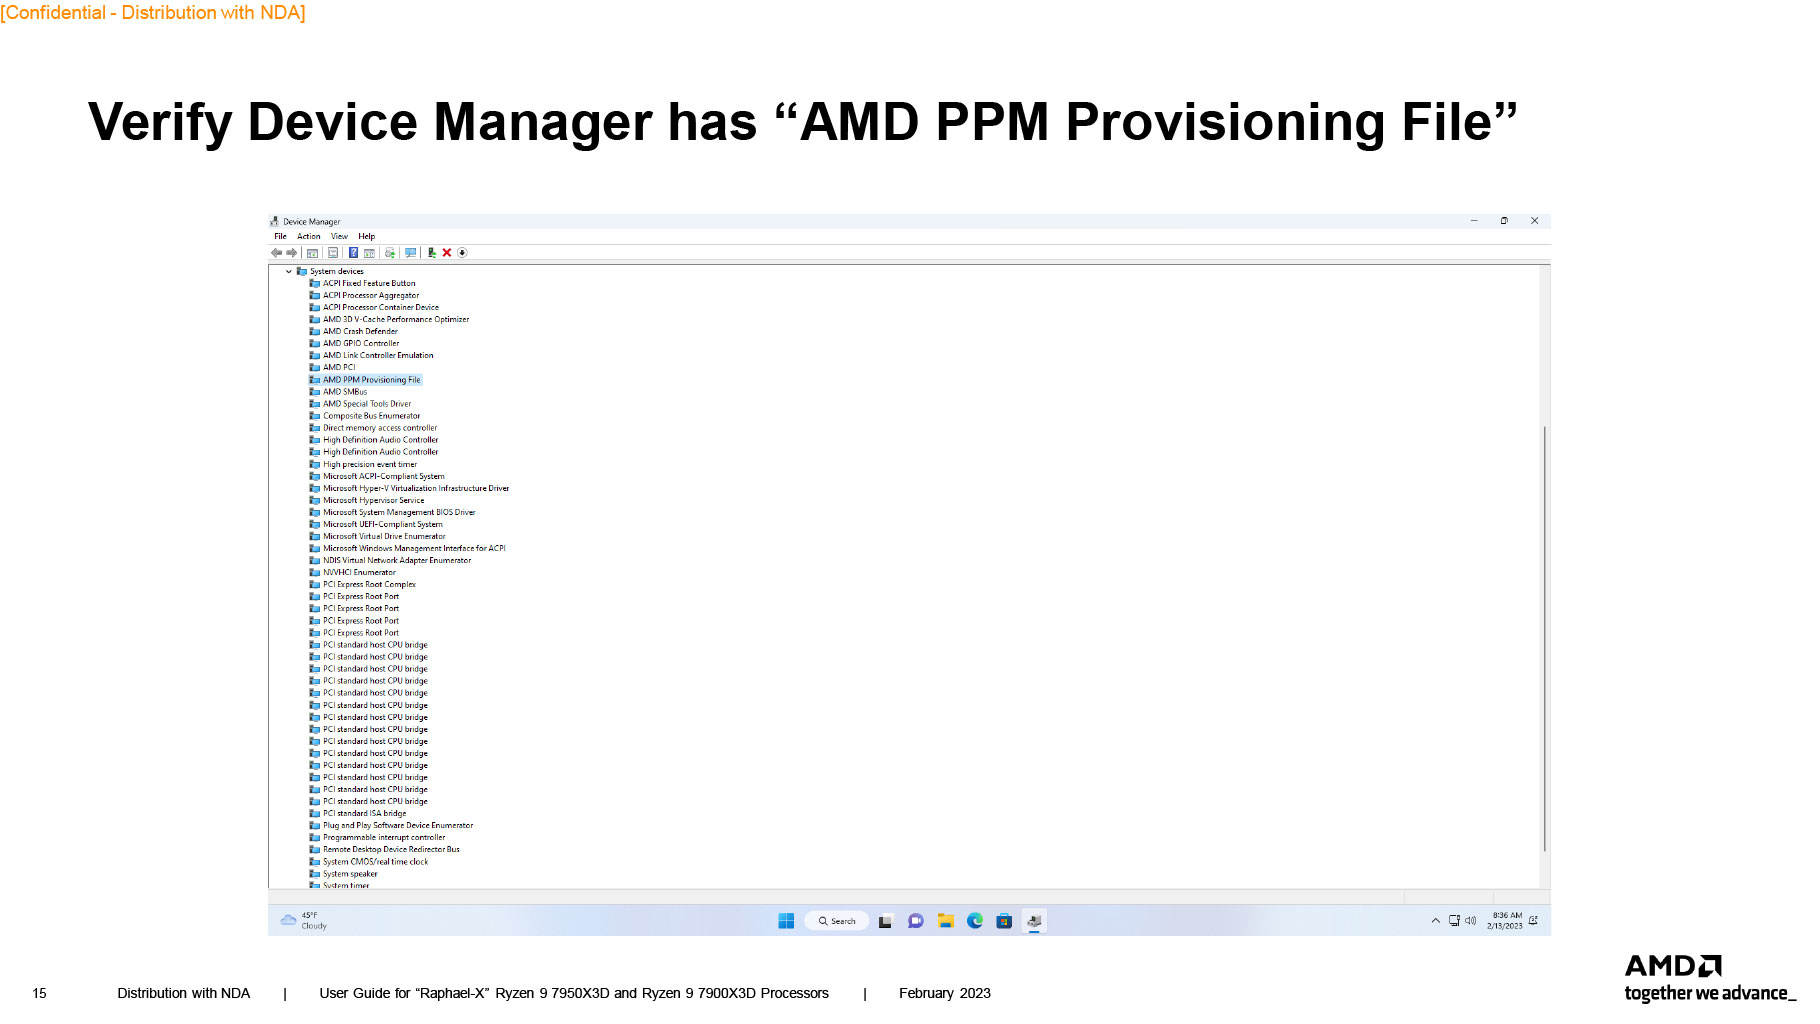Open Microsoft Store from the taskbar

pyautogui.click(x=1004, y=921)
